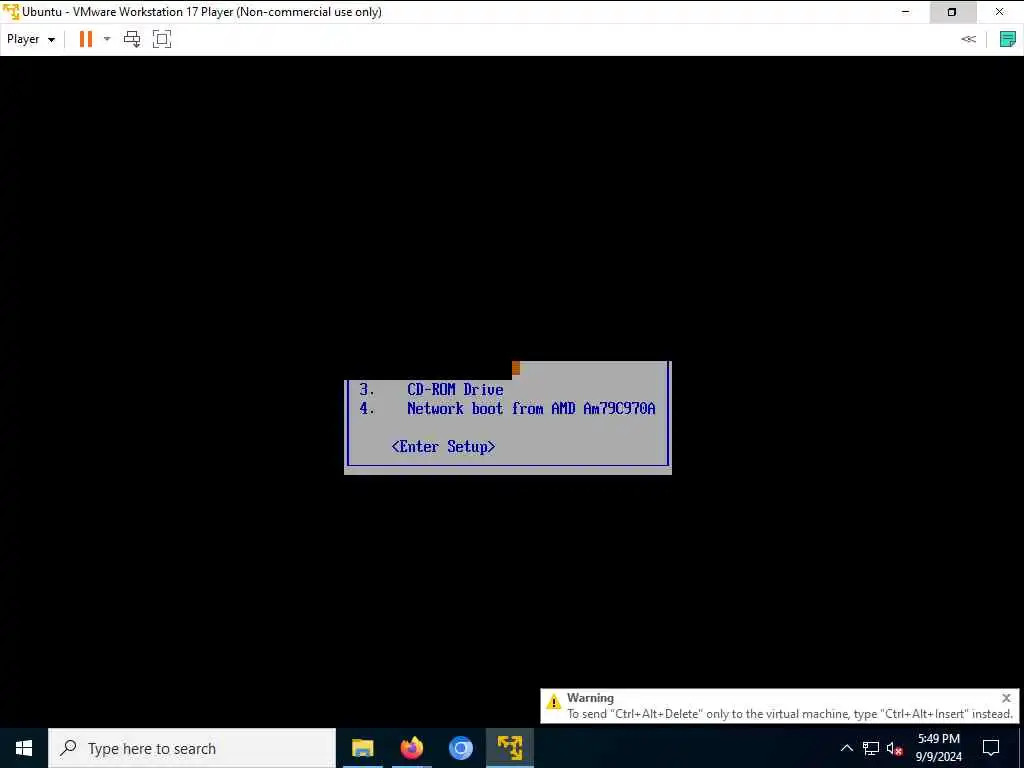
Task: Send Ctrl+Alt+Del to the virtual machine
Action: (132, 39)
